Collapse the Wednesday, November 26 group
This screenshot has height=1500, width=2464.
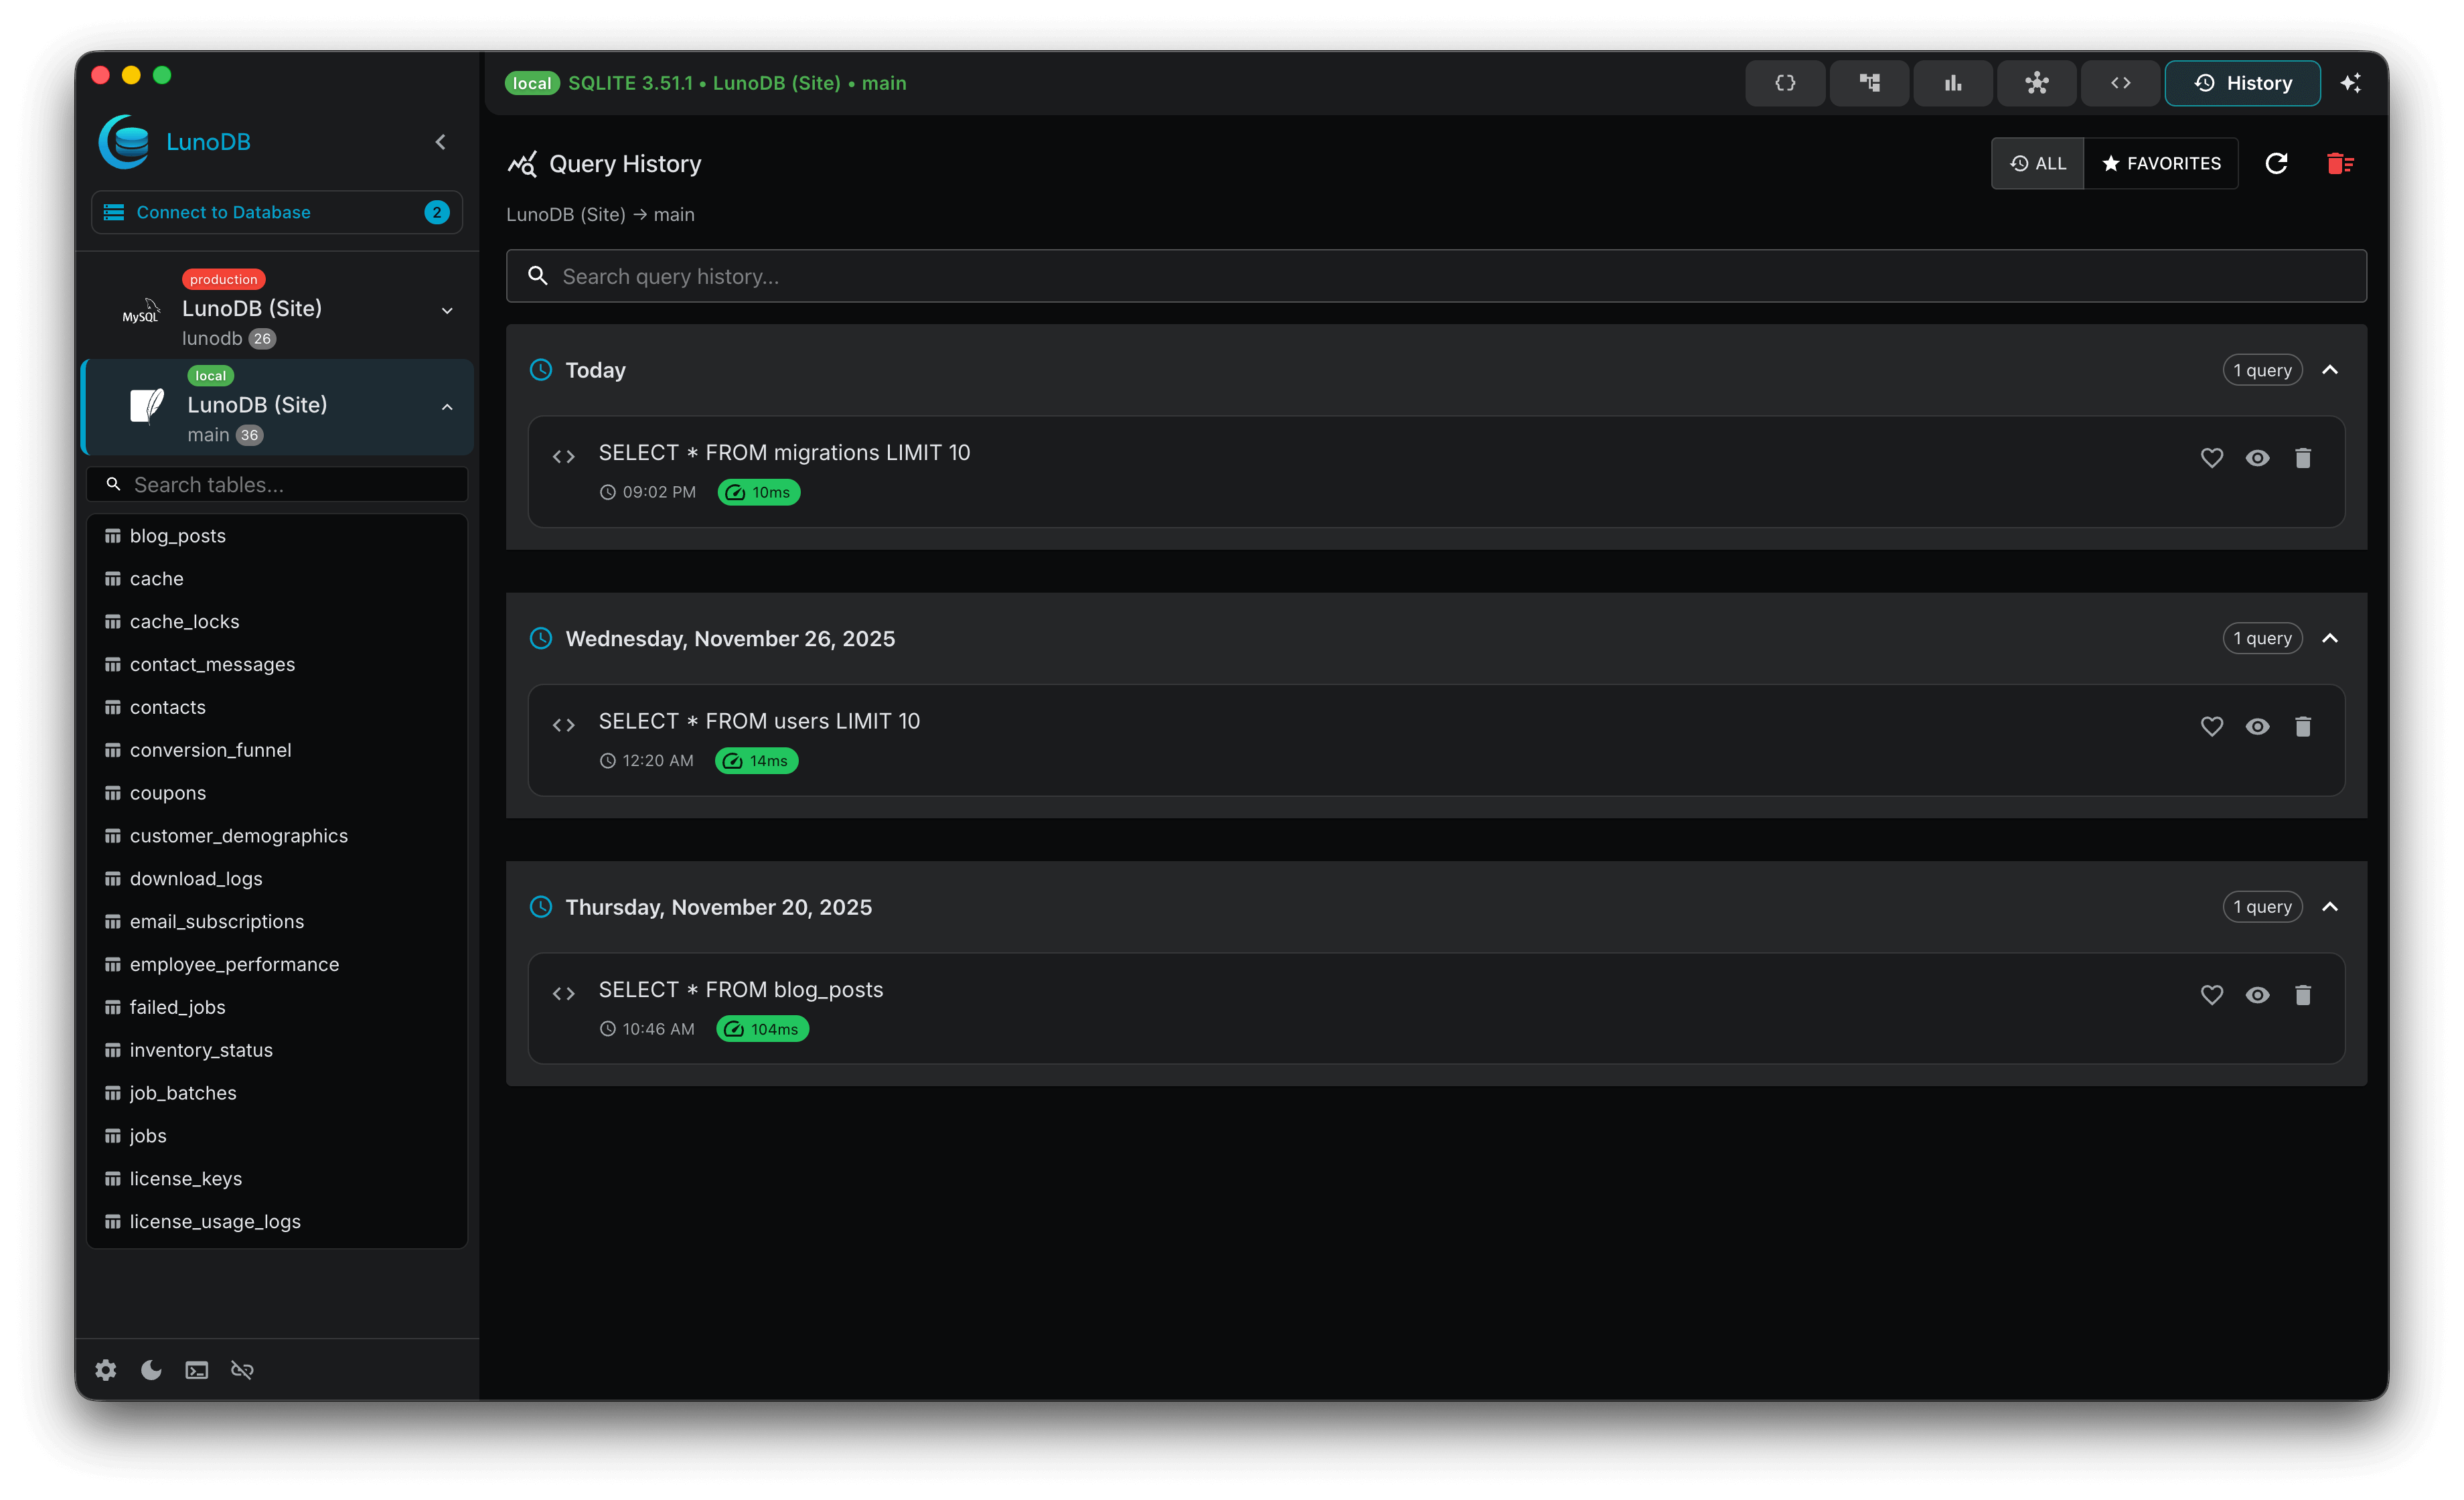point(2330,638)
